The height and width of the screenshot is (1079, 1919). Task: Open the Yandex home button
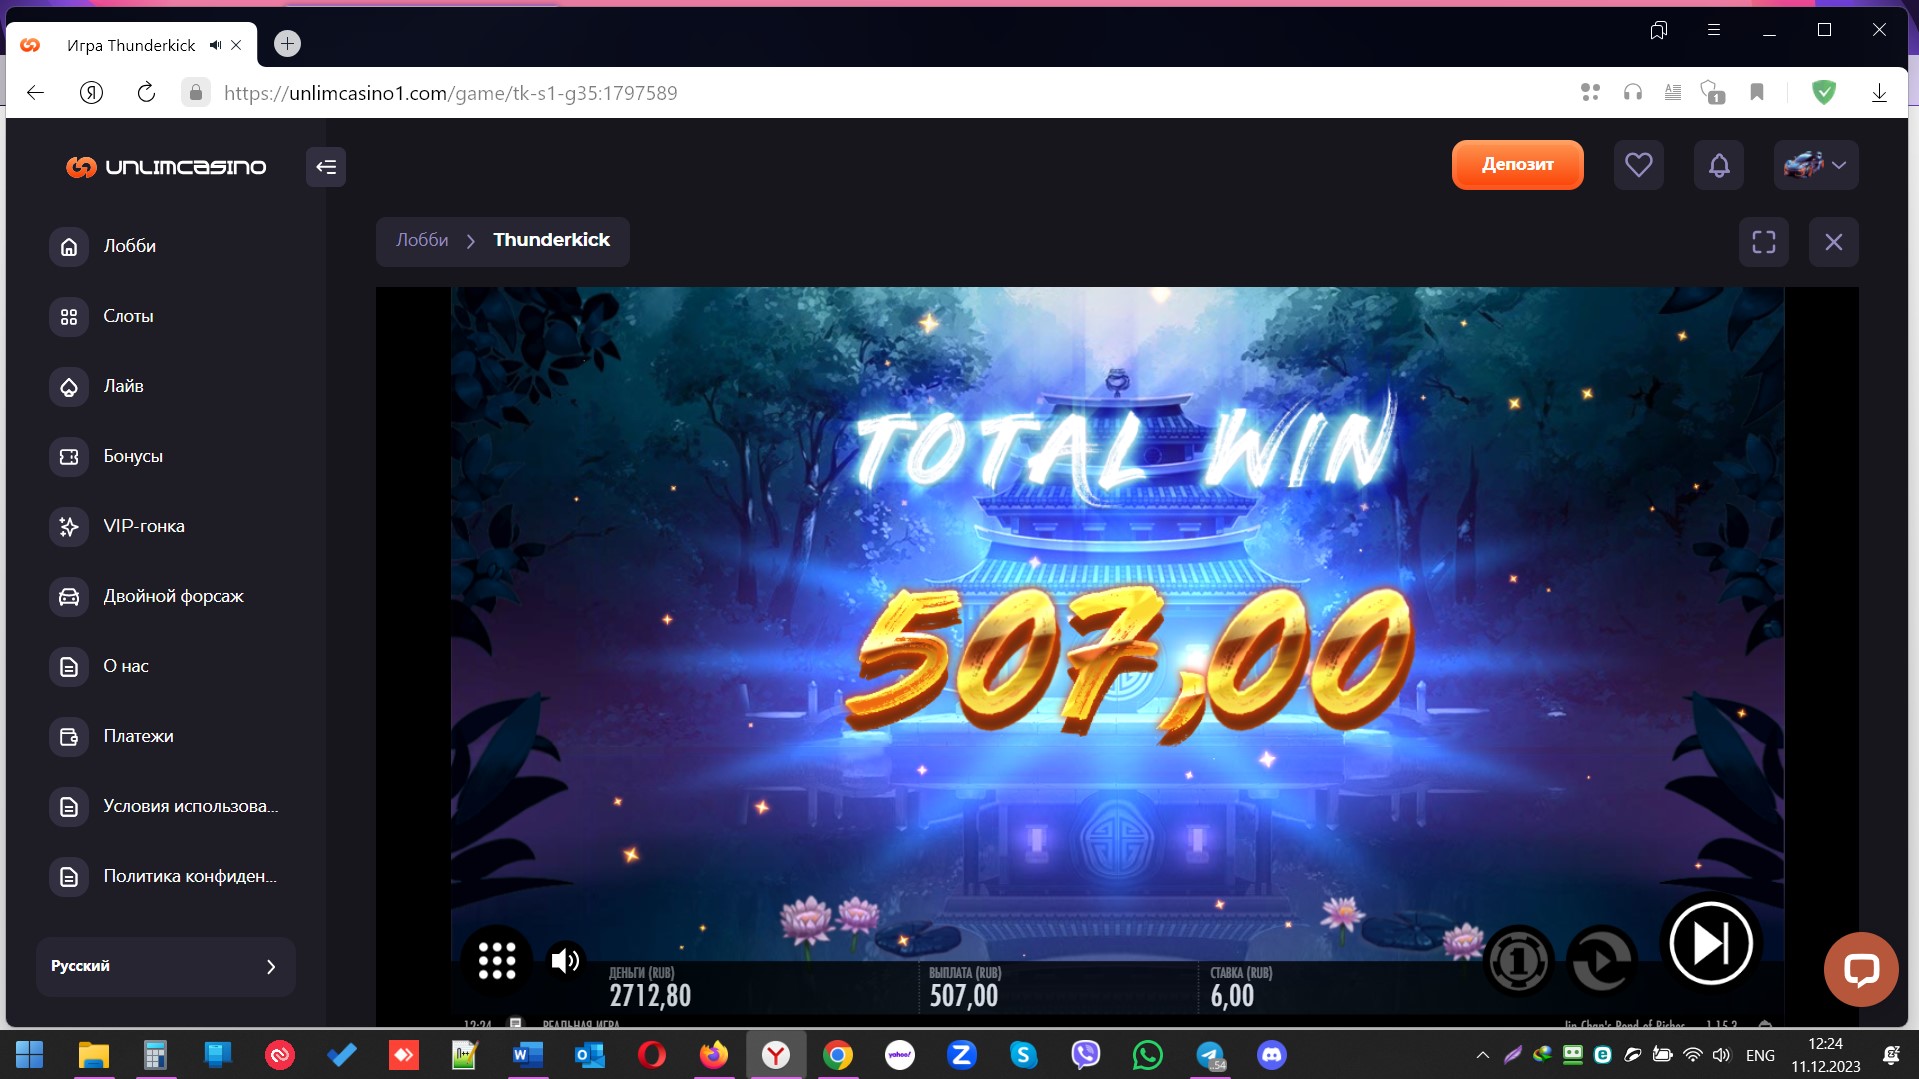[x=91, y=93]
